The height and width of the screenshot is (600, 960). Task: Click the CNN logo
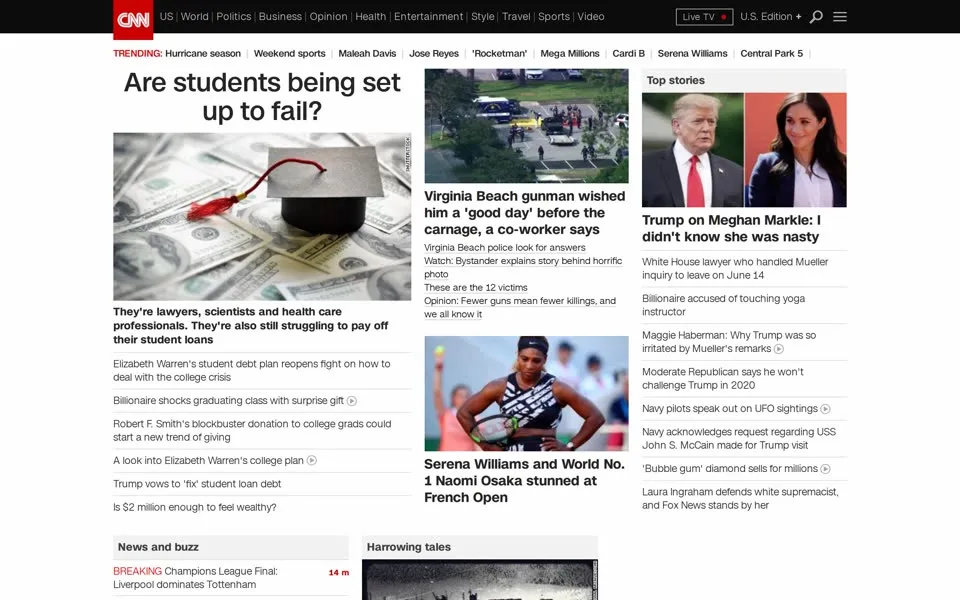(133, 20)
